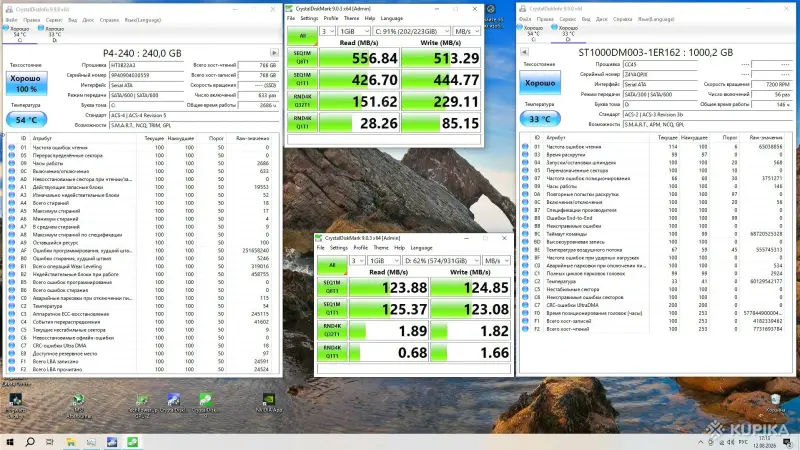Go to previous disk arrow in ST1000DM003 window
This screenshot has width=800, height=450.
(524, 52)
